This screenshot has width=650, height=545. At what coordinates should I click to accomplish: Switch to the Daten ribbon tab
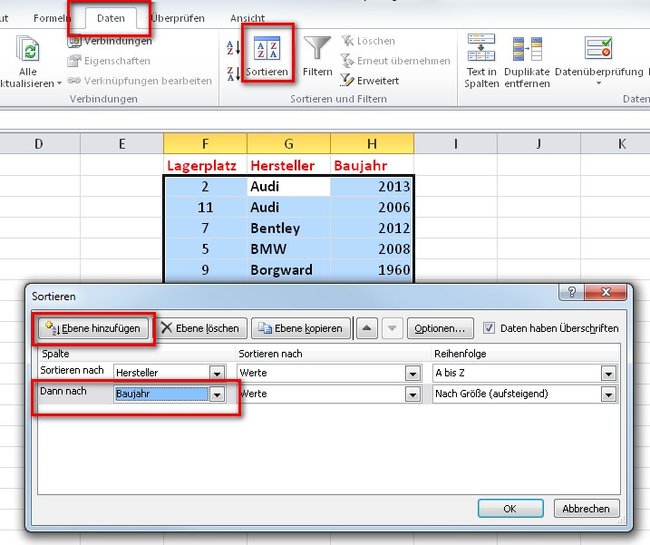111,18
